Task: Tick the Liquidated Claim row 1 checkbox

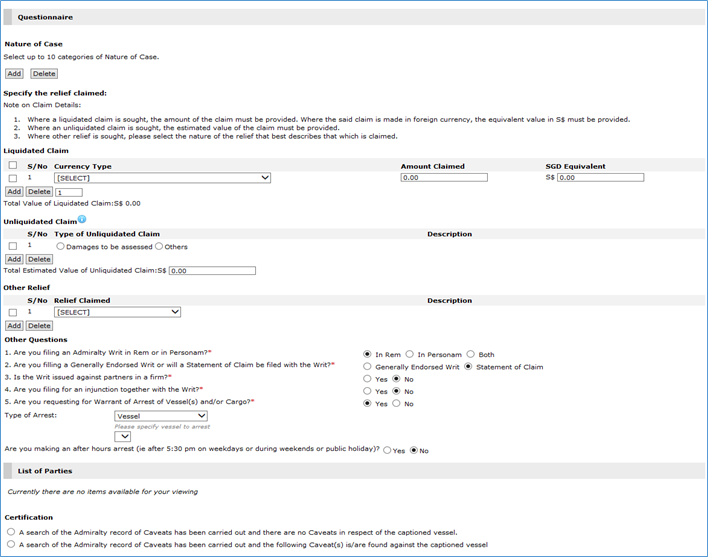Action: [x=12, y=178]
